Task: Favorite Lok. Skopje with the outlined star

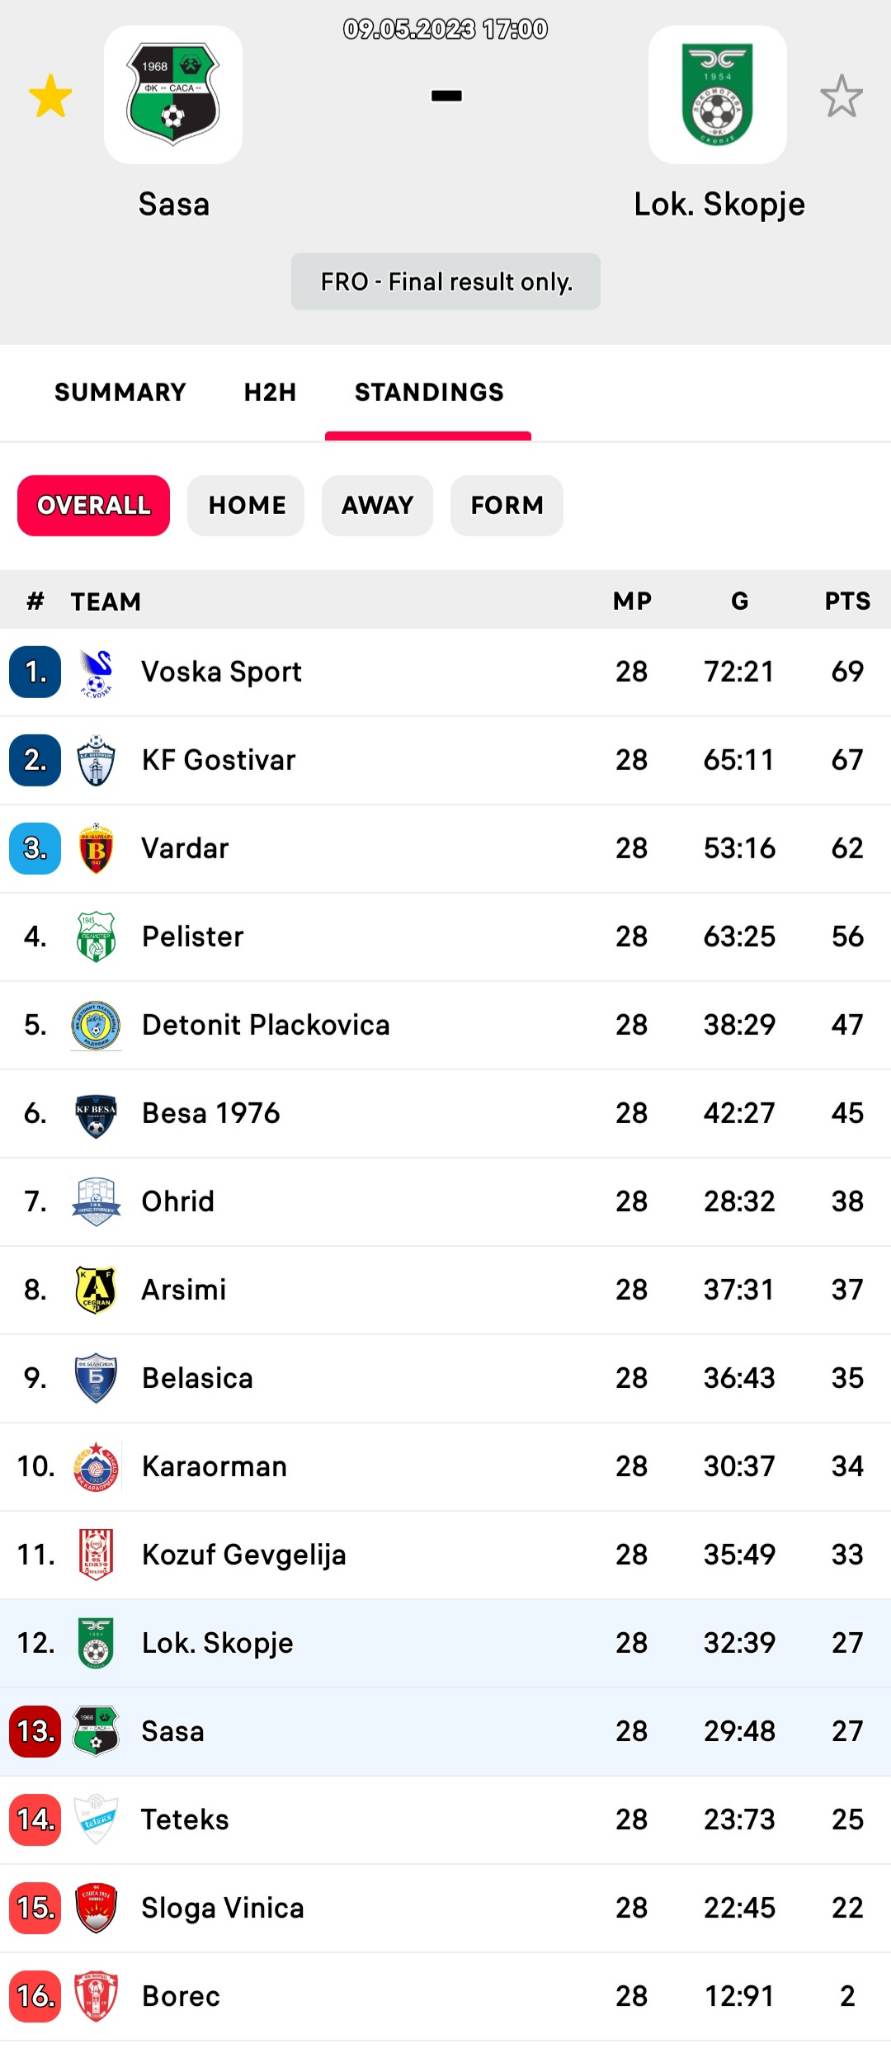Action: click(x=841, y=97)
